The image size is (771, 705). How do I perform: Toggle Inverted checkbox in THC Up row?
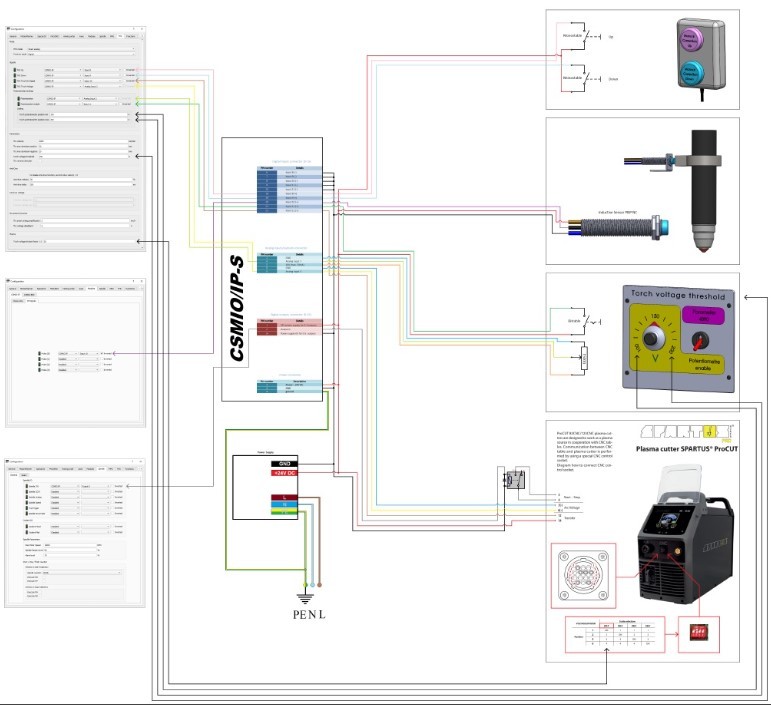tap(127, 71)
